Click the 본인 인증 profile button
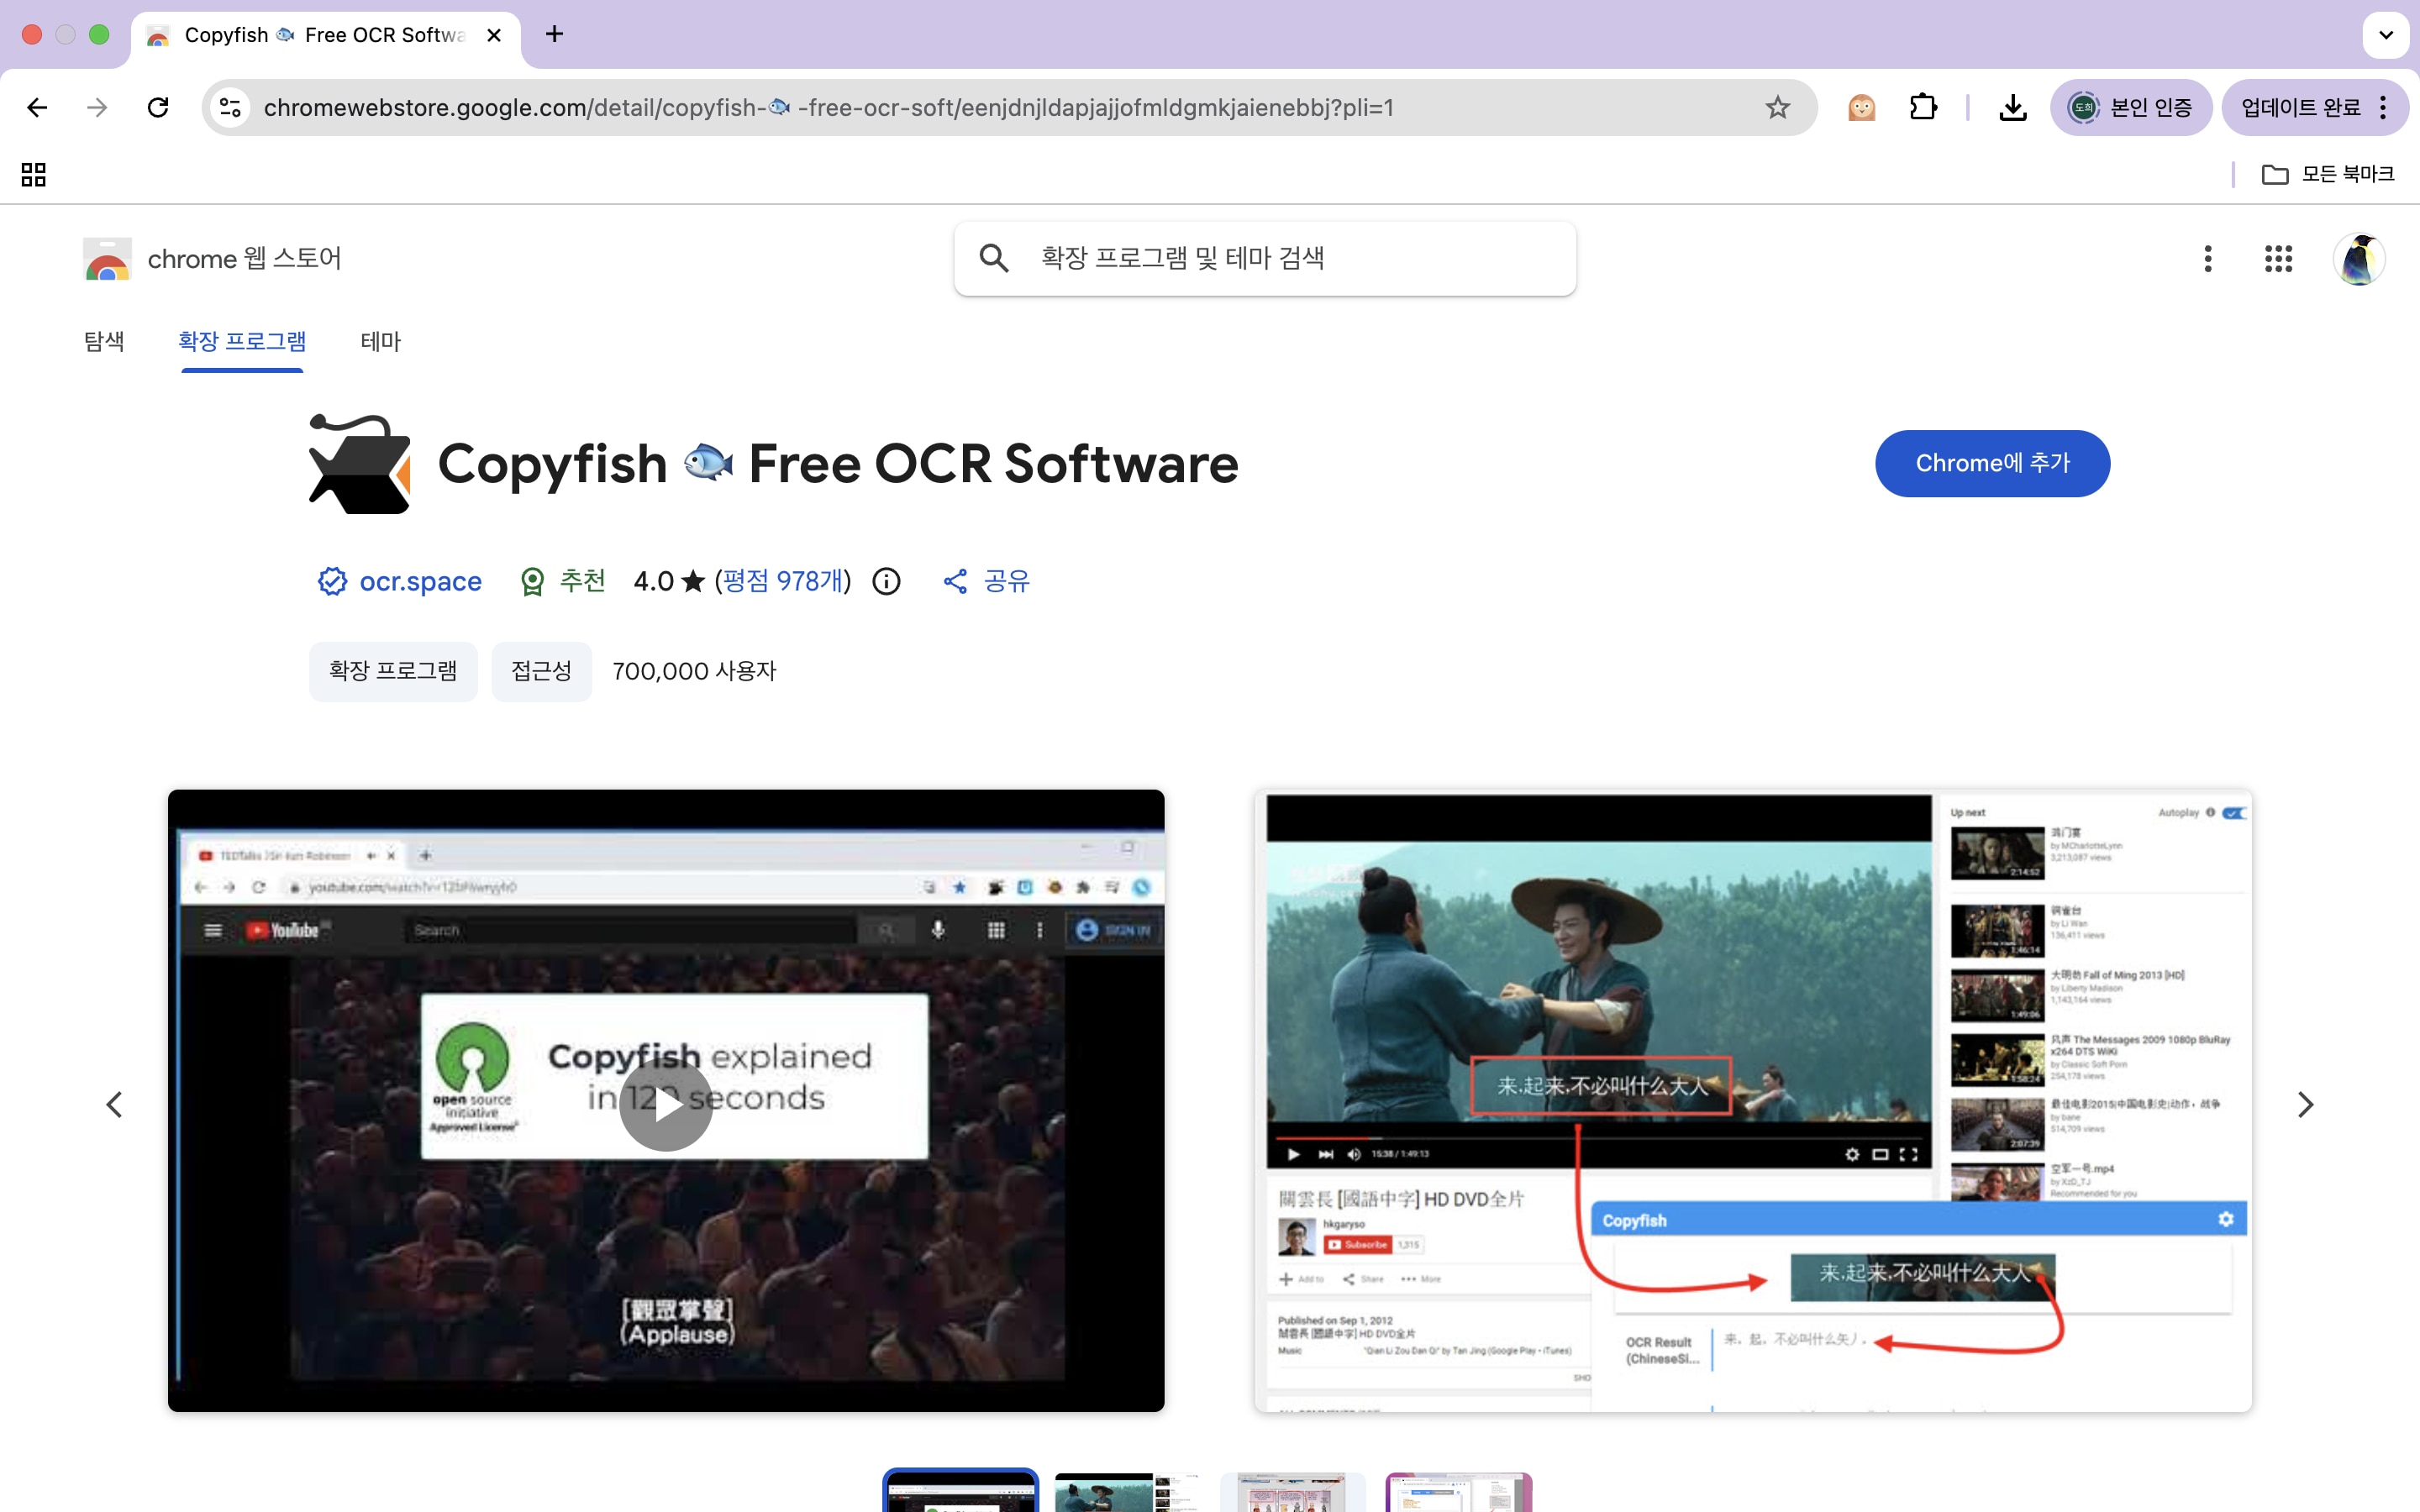 (x=2131, y=107)
